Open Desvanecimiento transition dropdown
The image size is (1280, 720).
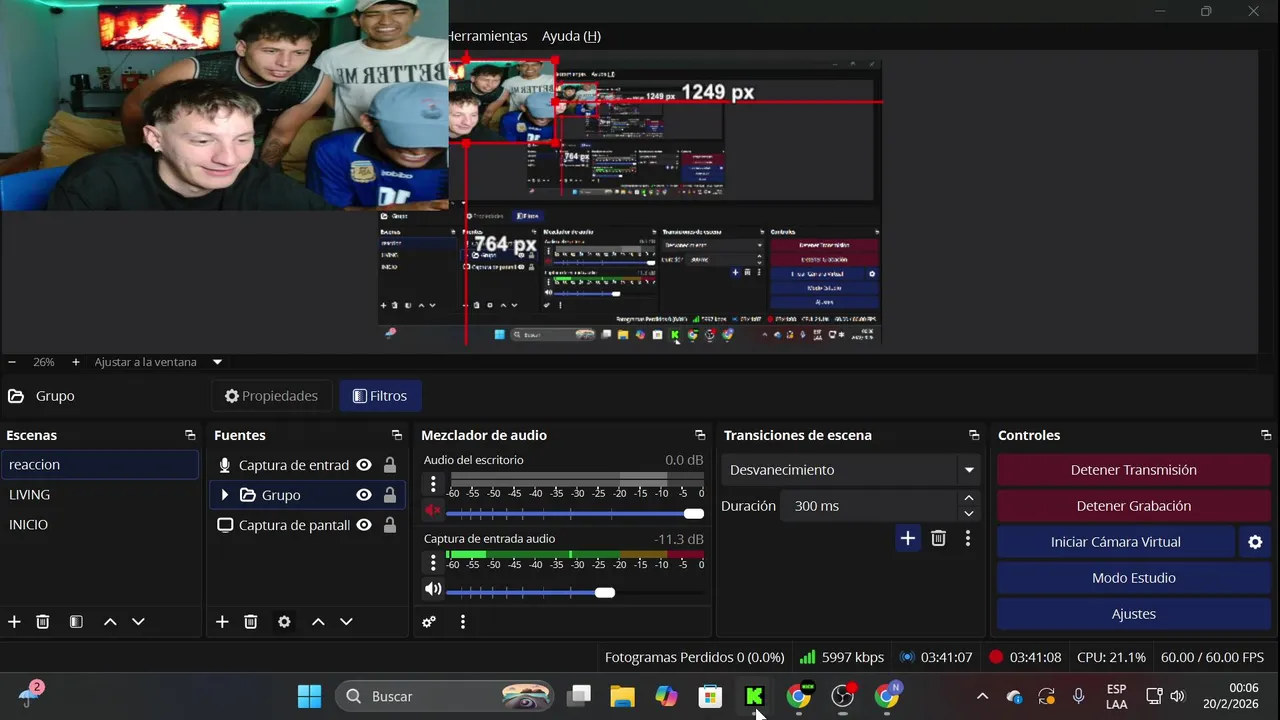(850, 470)
